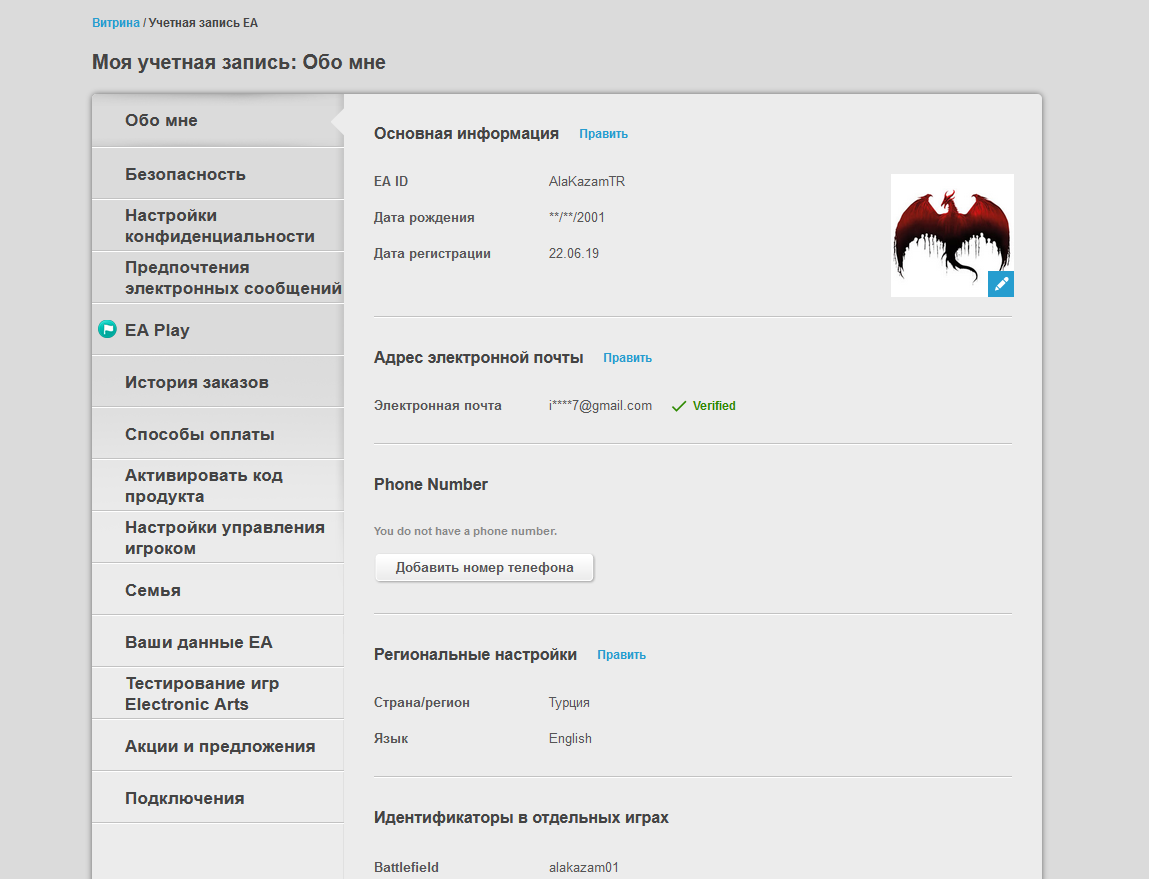The height and width of the screenshot is (879, 1149).
Task: Go to Способы оплаты
Action: pyautogui.click(x=218, y=434)
